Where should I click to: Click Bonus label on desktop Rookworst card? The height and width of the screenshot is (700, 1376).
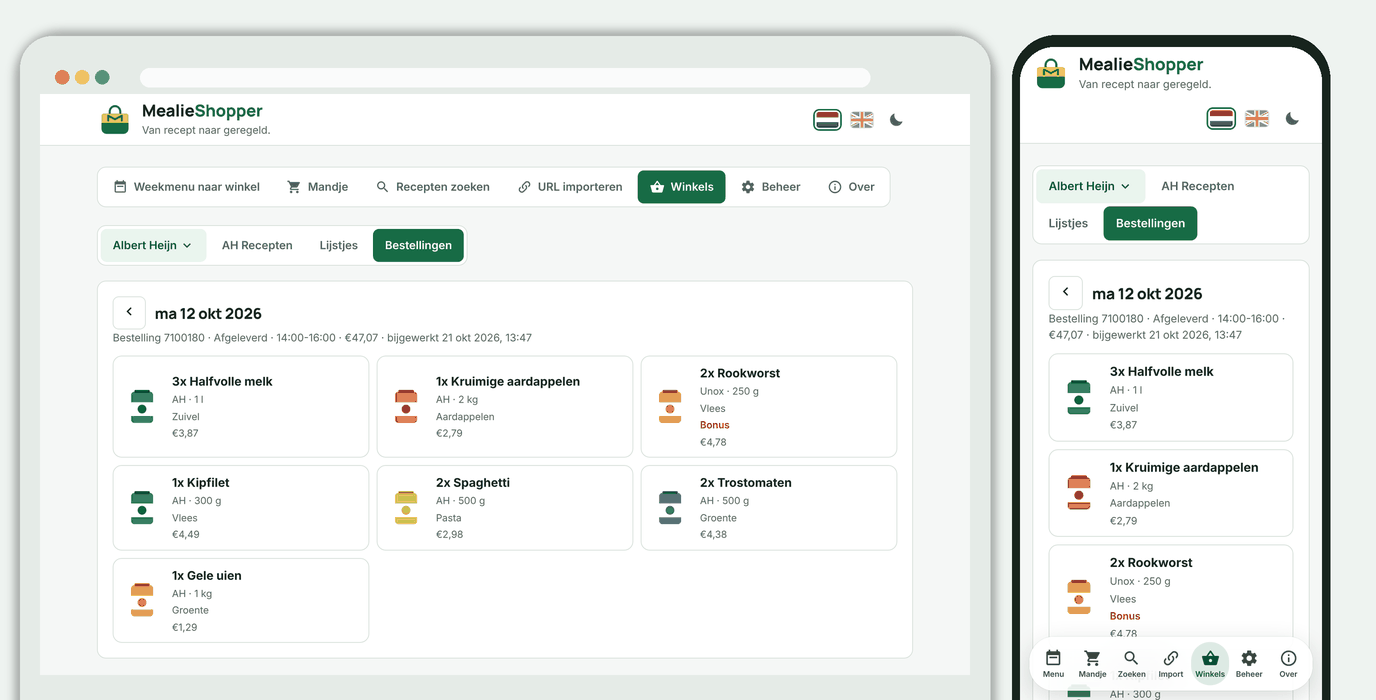[x=715, y=425]
